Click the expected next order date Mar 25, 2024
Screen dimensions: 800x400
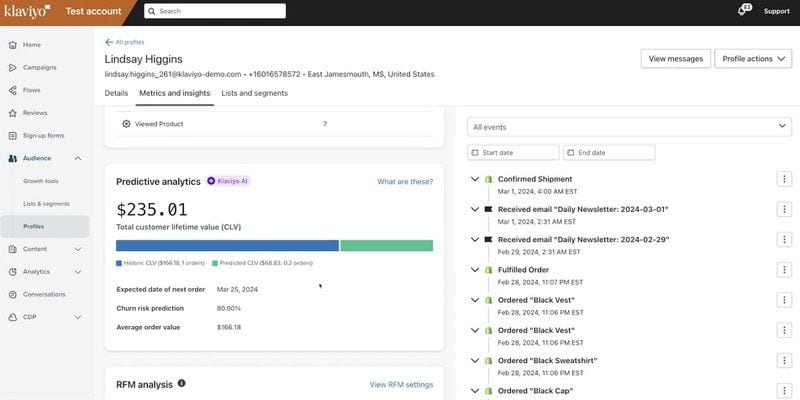pyautogui.click(x=237, y=289)
